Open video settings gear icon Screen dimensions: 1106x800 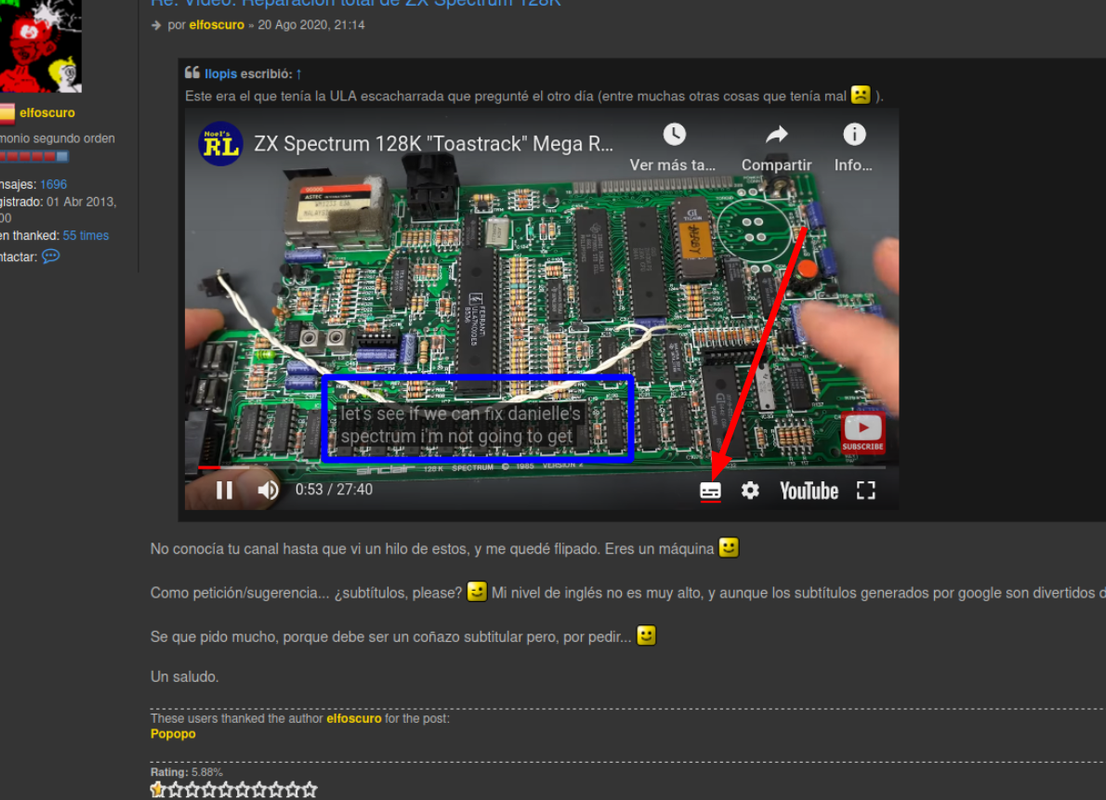coord(750,490)
